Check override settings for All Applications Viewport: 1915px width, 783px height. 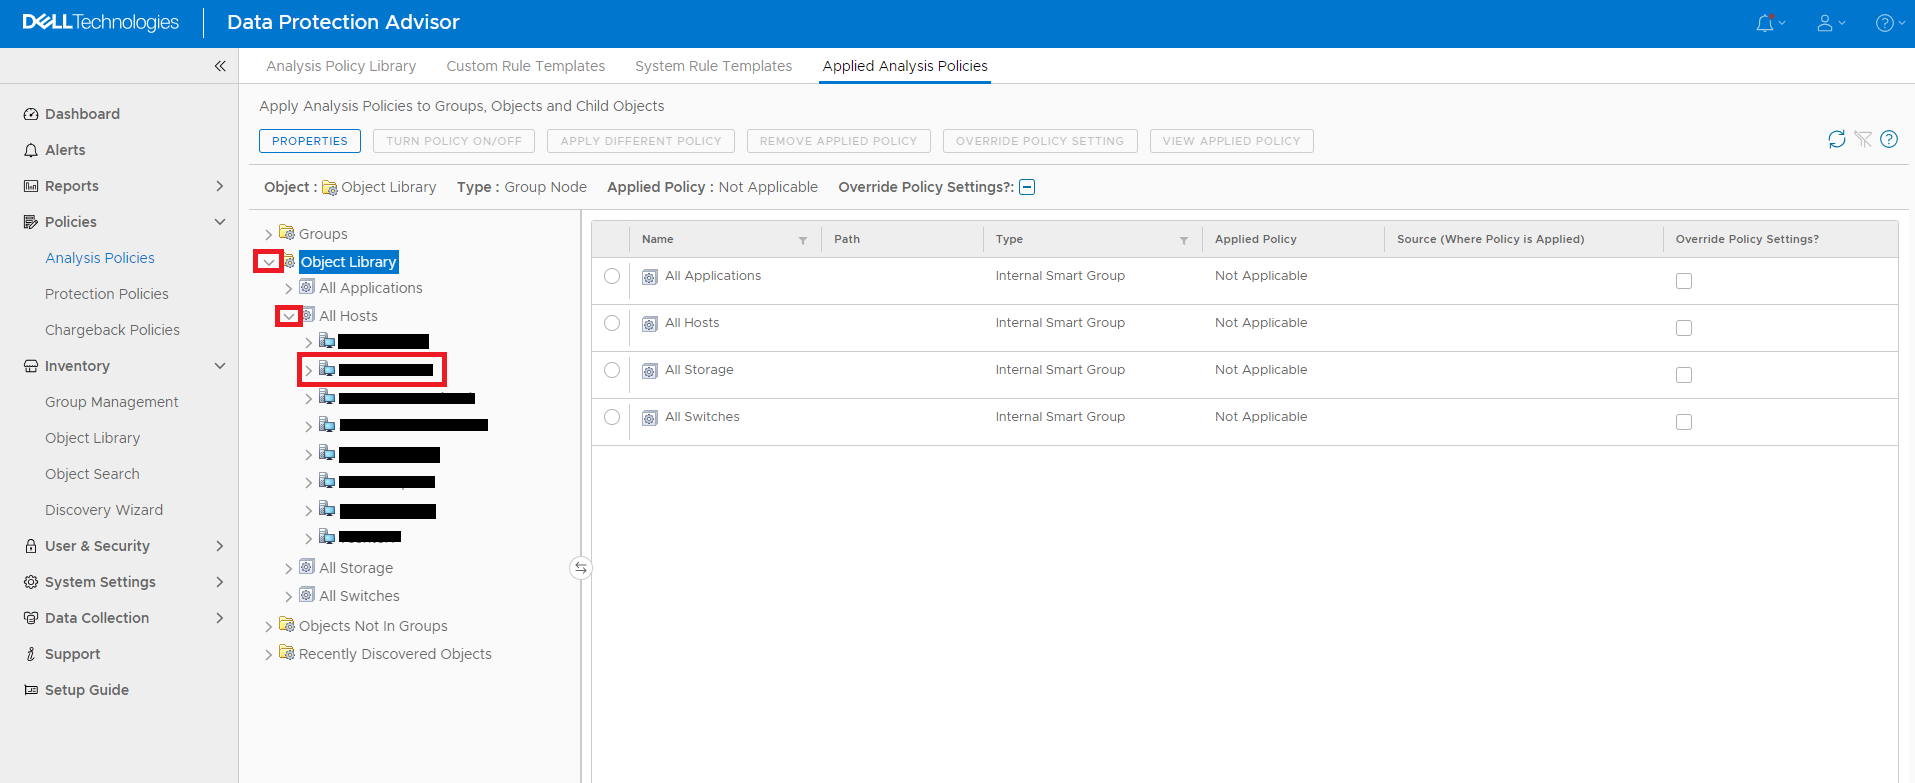1684,281
